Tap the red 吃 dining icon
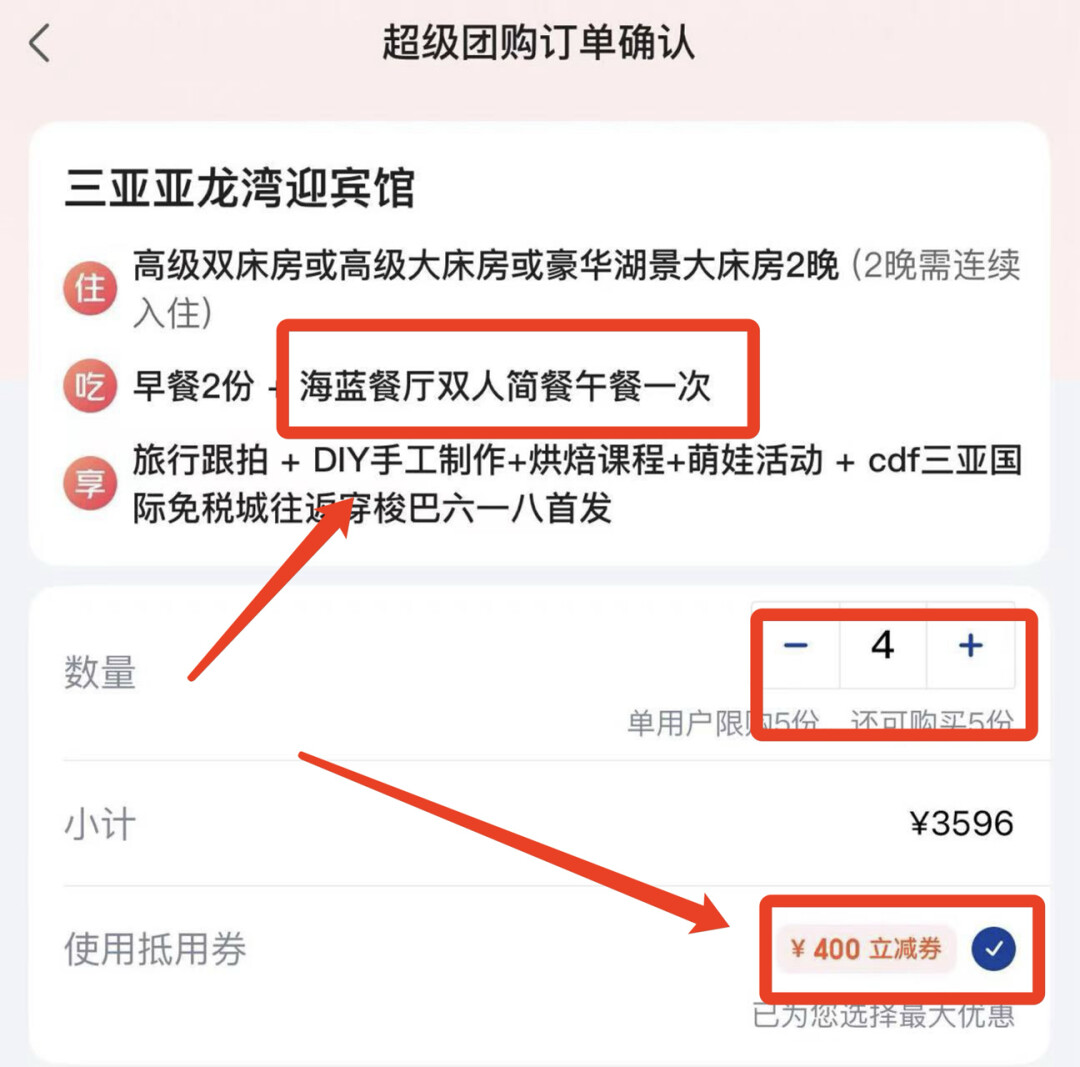The width and height of the screenshot is (1080, 1067). click(x=90, y=385)
